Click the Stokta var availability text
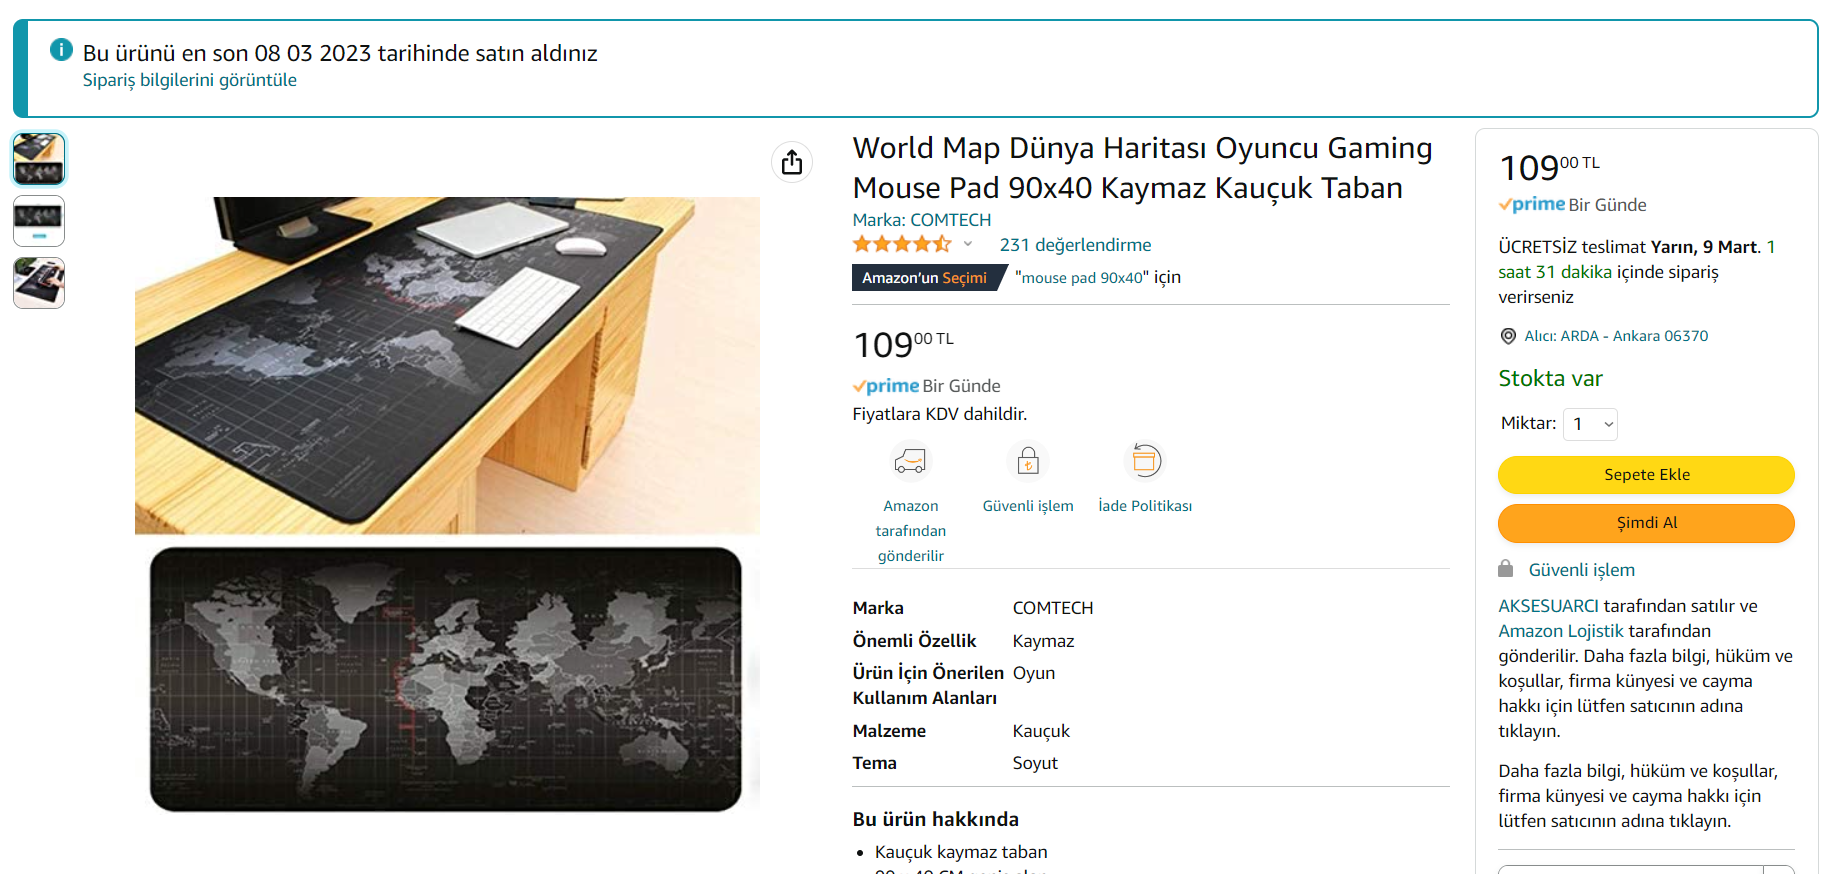The width and height of the screenshot is (1825, 874). pyautogui.click(x=1550, y=379)
